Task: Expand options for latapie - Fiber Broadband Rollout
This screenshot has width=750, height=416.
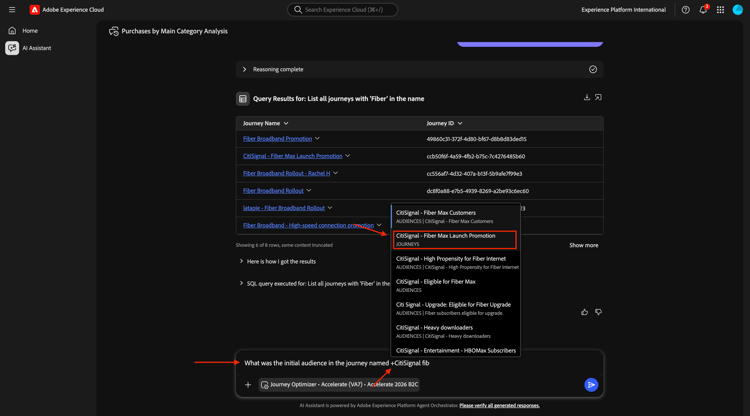Action: (330, 208)
